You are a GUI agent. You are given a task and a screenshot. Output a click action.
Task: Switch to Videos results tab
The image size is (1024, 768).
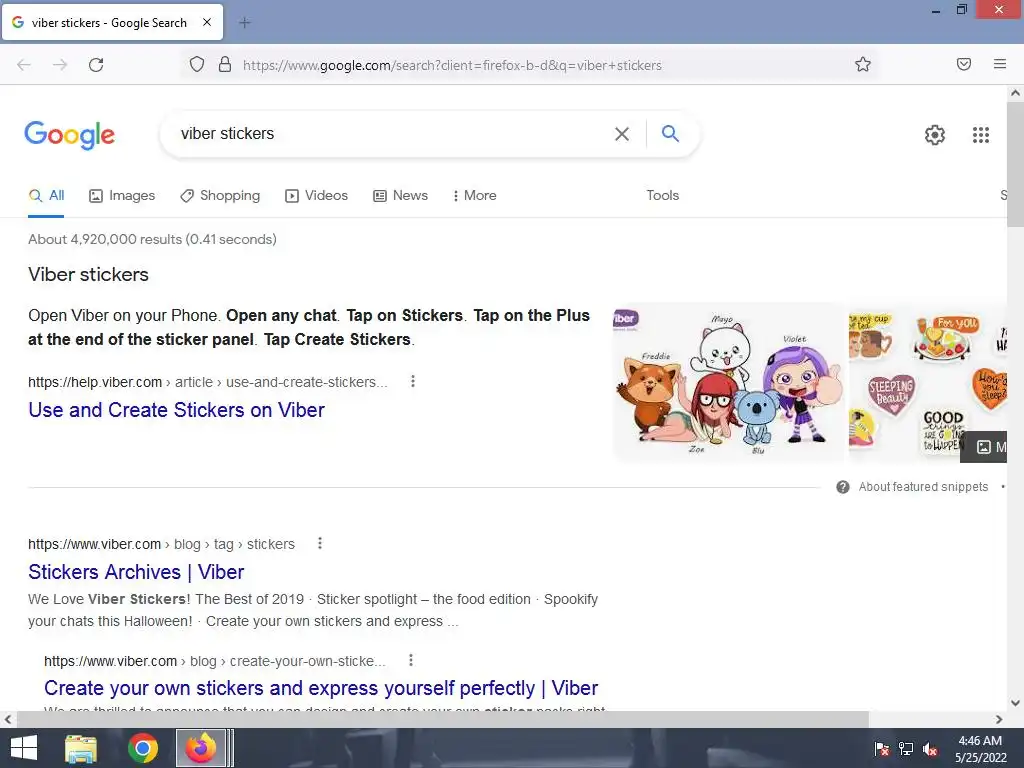click(317, 196)
